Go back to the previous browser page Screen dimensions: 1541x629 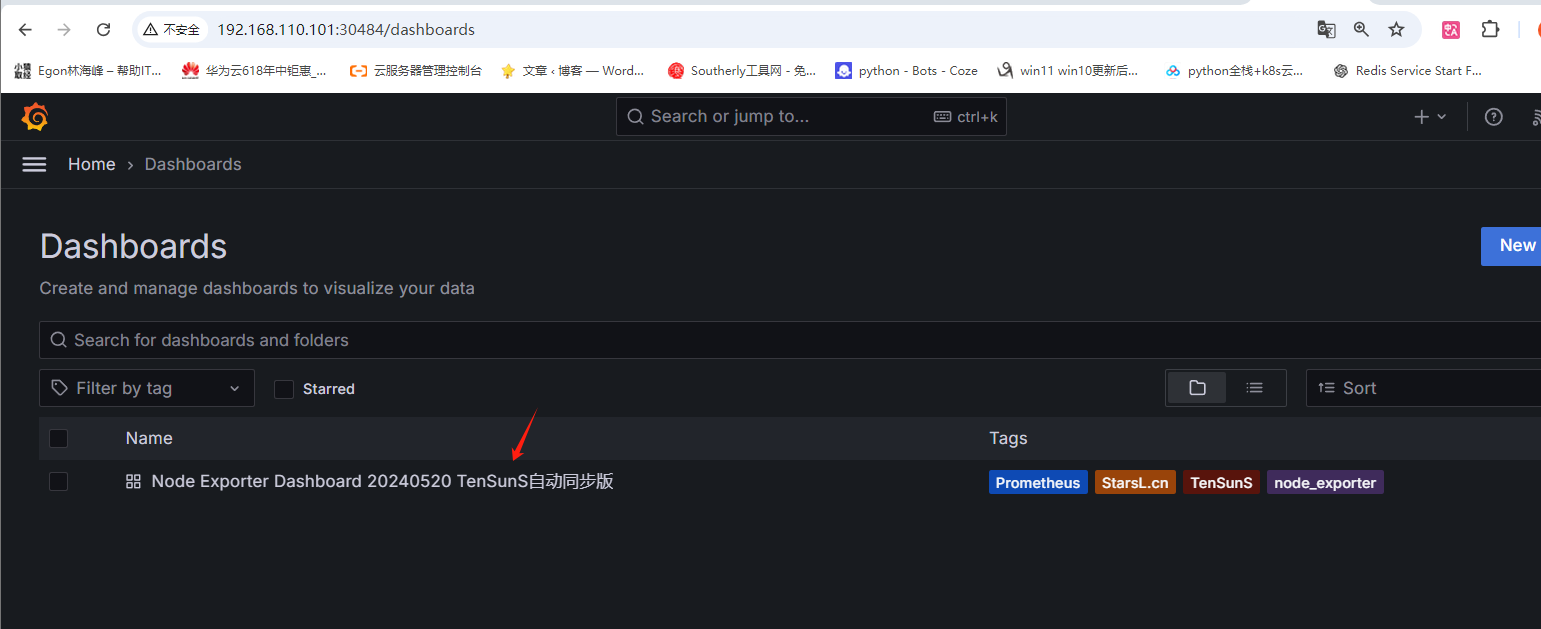pos(26,30)
